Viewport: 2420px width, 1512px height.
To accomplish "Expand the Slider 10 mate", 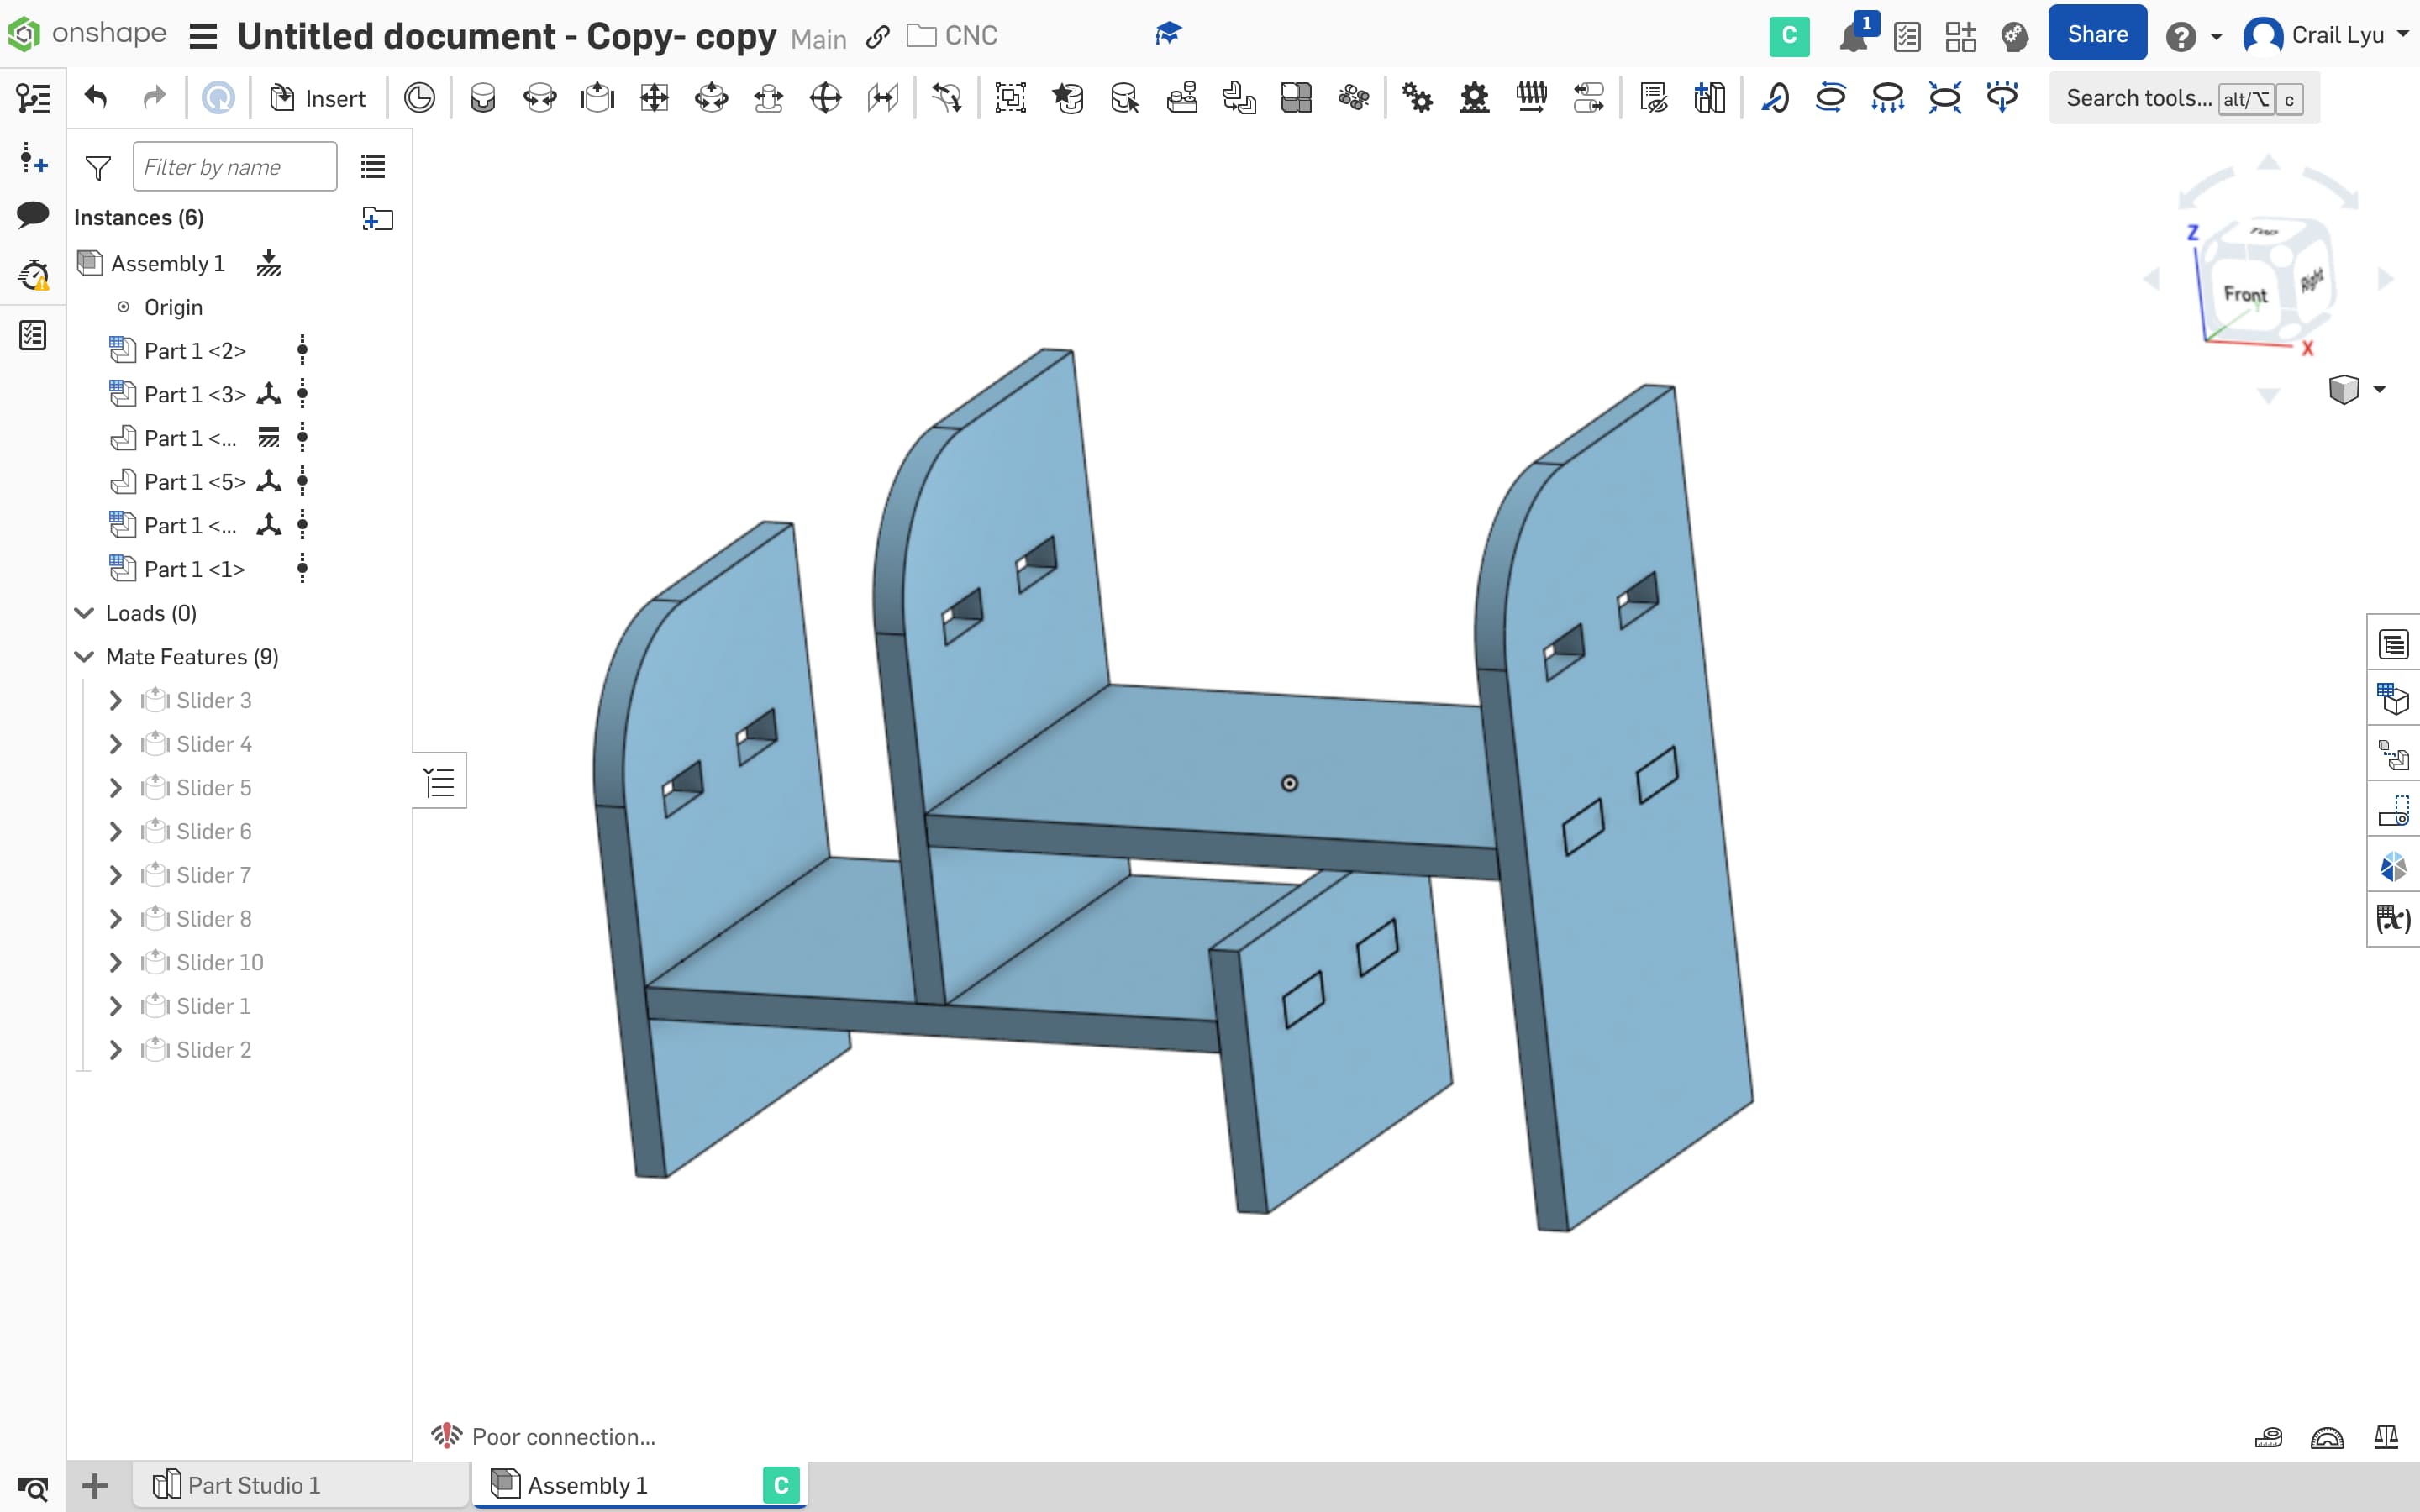I will 115,963.
